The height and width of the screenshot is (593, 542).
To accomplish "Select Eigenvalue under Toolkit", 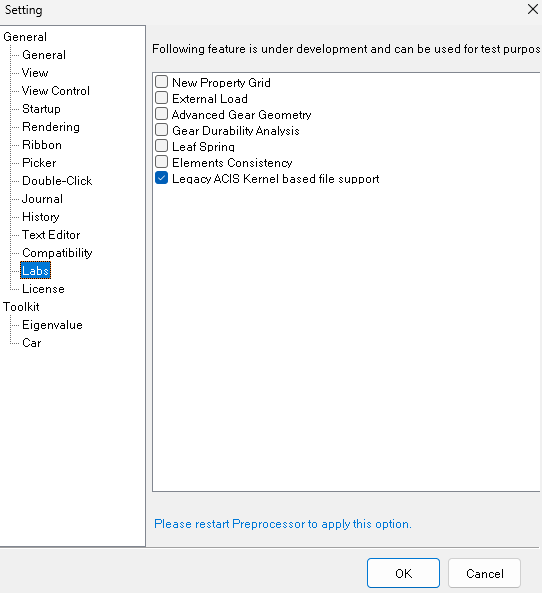I will point(52,325).
